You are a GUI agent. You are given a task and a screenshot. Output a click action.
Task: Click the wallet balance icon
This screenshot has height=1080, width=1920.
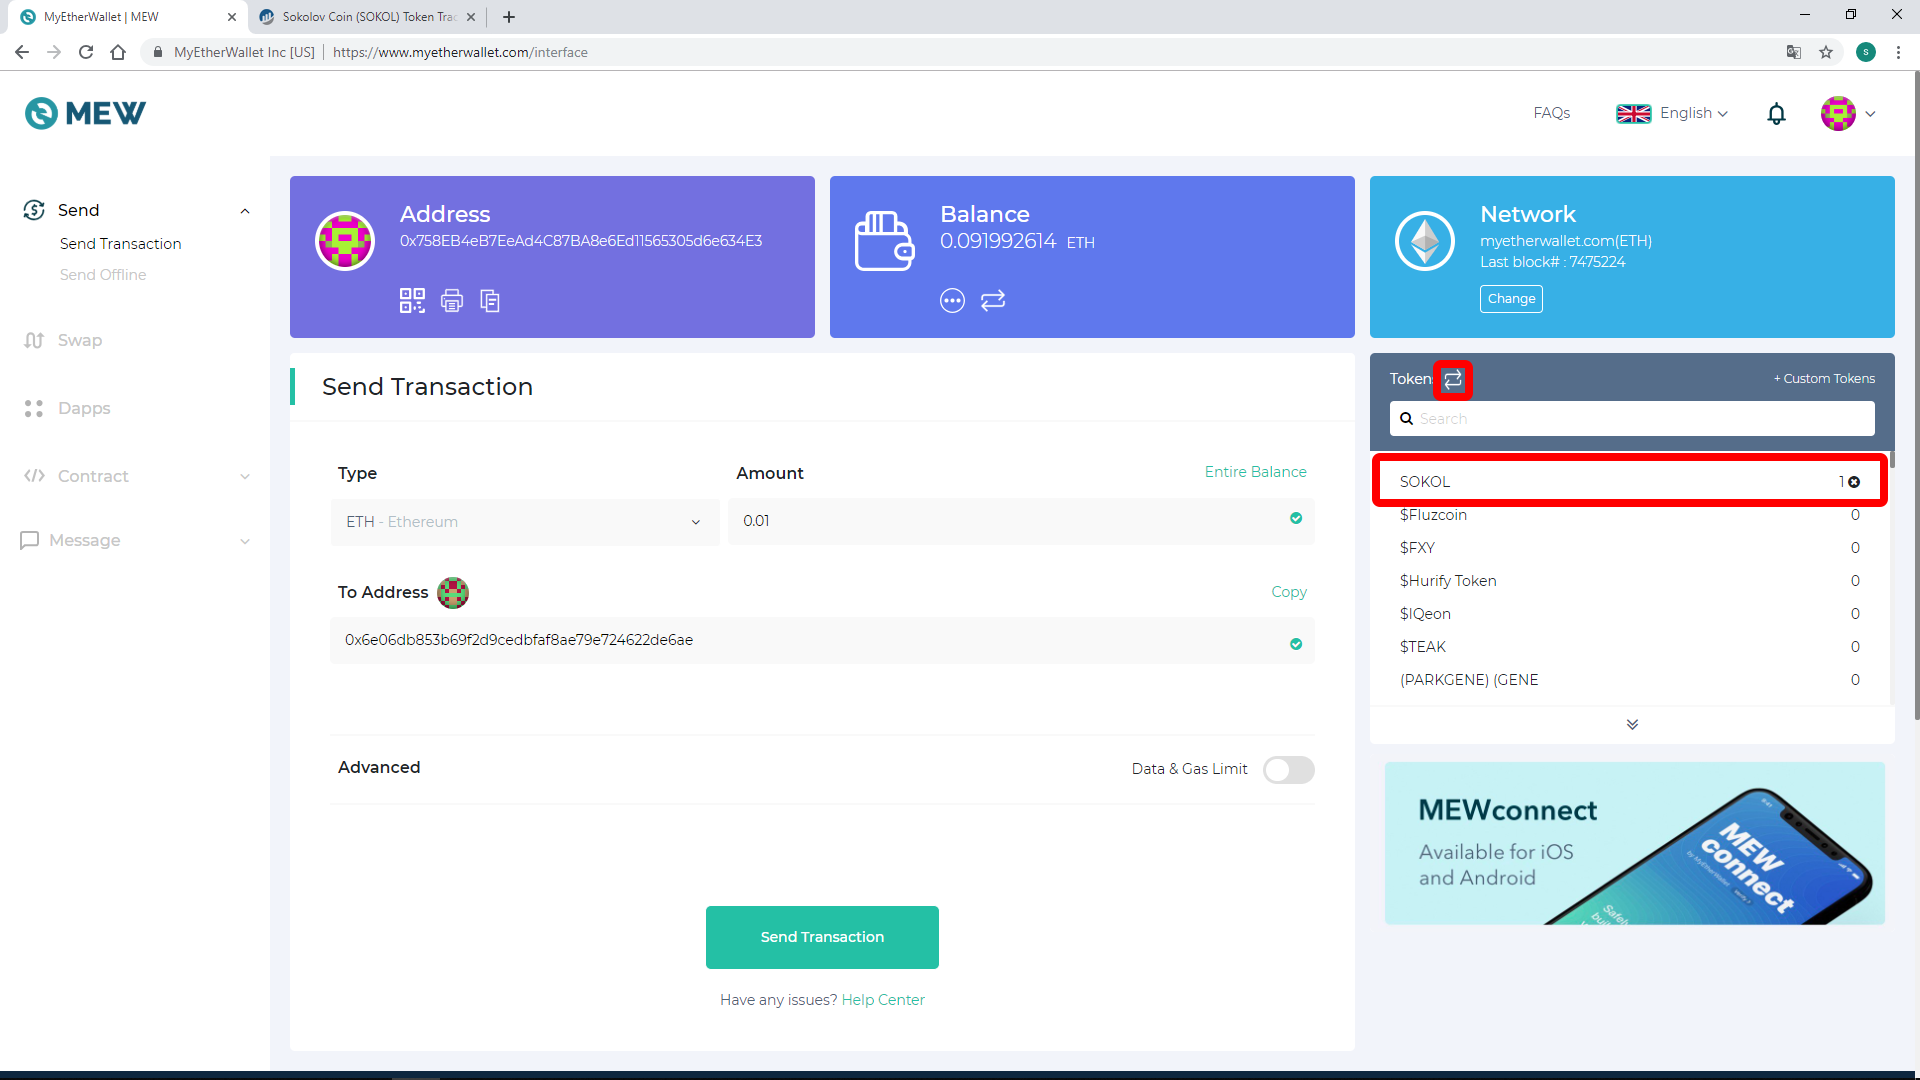[x=884, y=241]
